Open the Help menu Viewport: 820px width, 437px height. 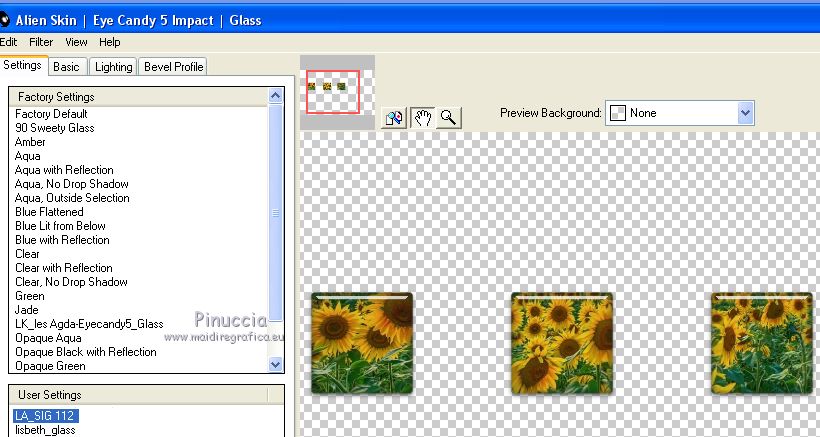110,42
